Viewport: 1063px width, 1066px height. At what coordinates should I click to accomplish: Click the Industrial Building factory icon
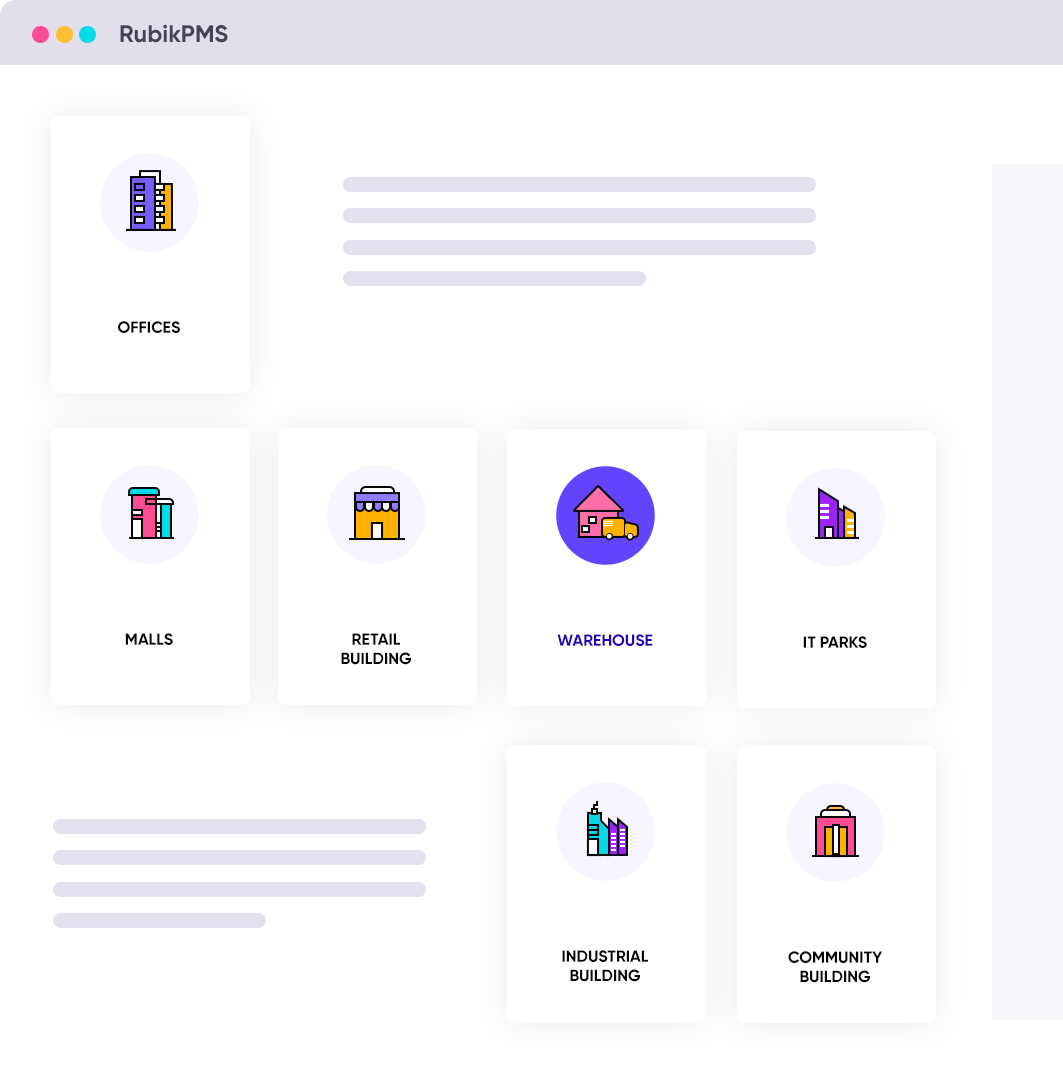click(605, 831)
